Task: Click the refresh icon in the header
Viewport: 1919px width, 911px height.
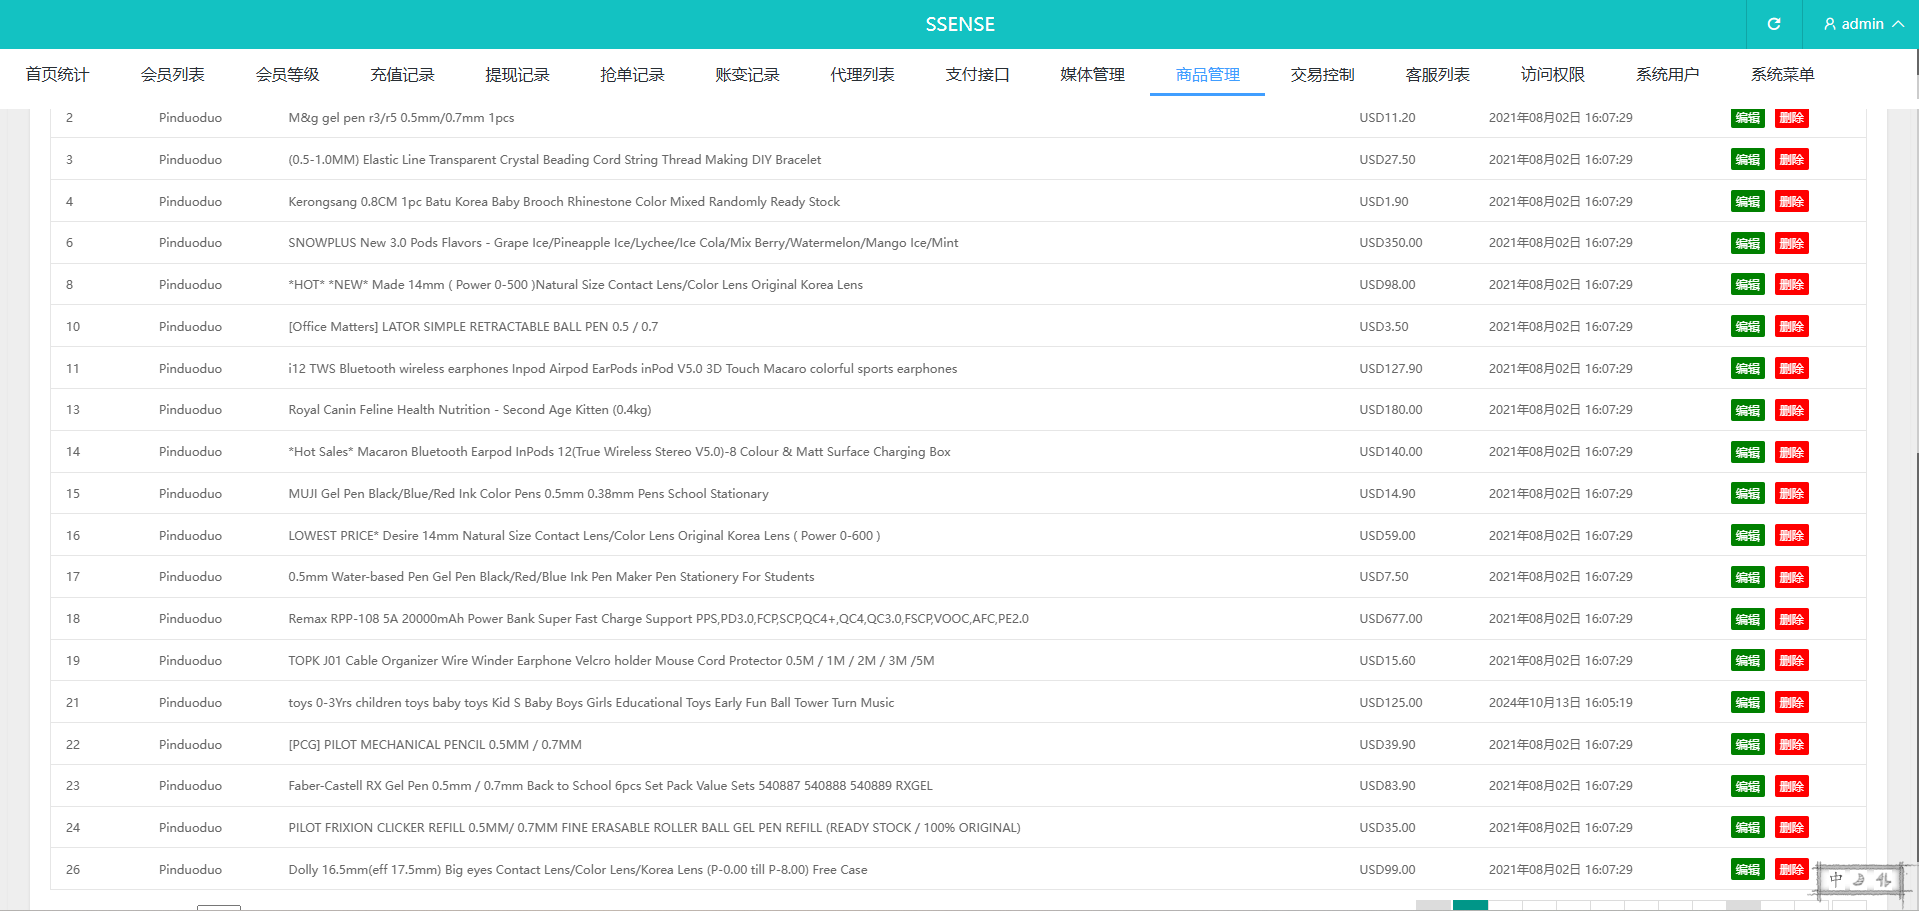Action: 1774,24
